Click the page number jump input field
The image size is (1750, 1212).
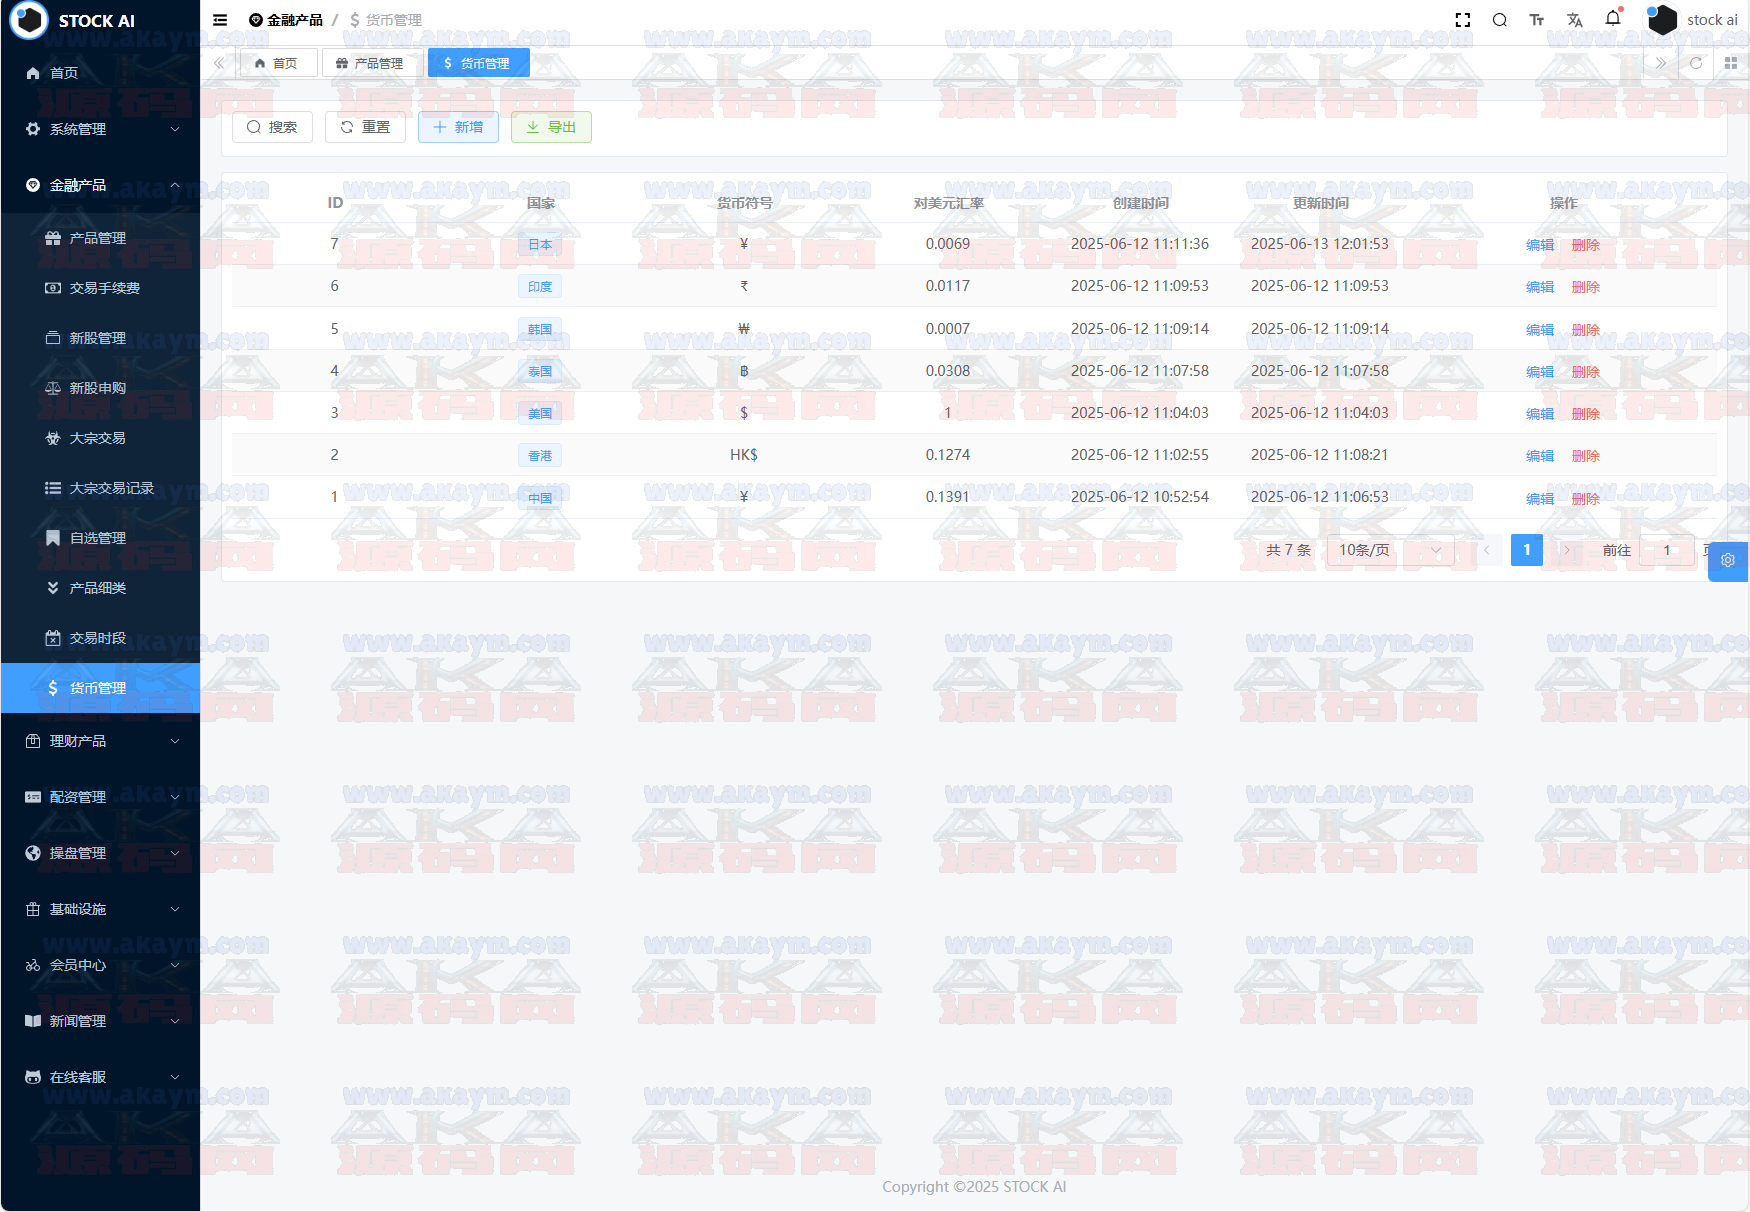click(x=1666, y=550)
